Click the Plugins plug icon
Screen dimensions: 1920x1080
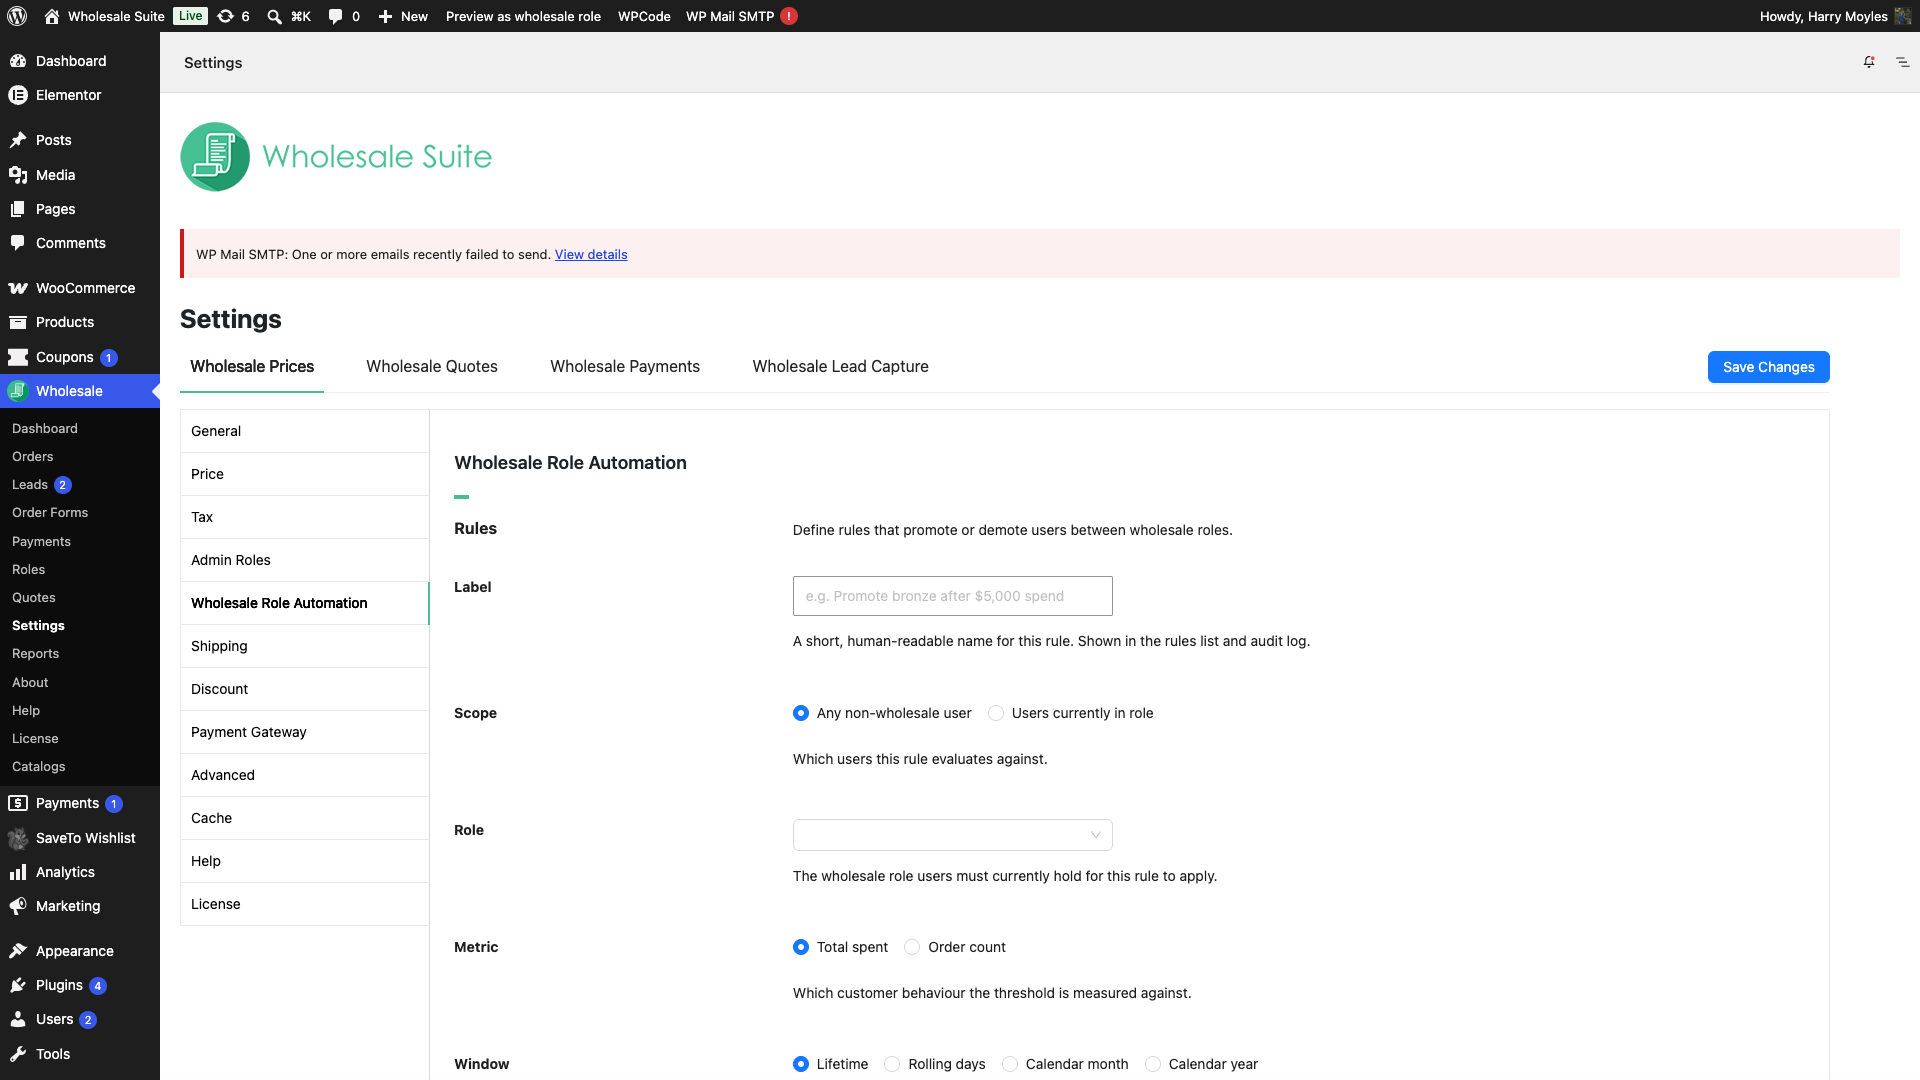pos(18,985)
